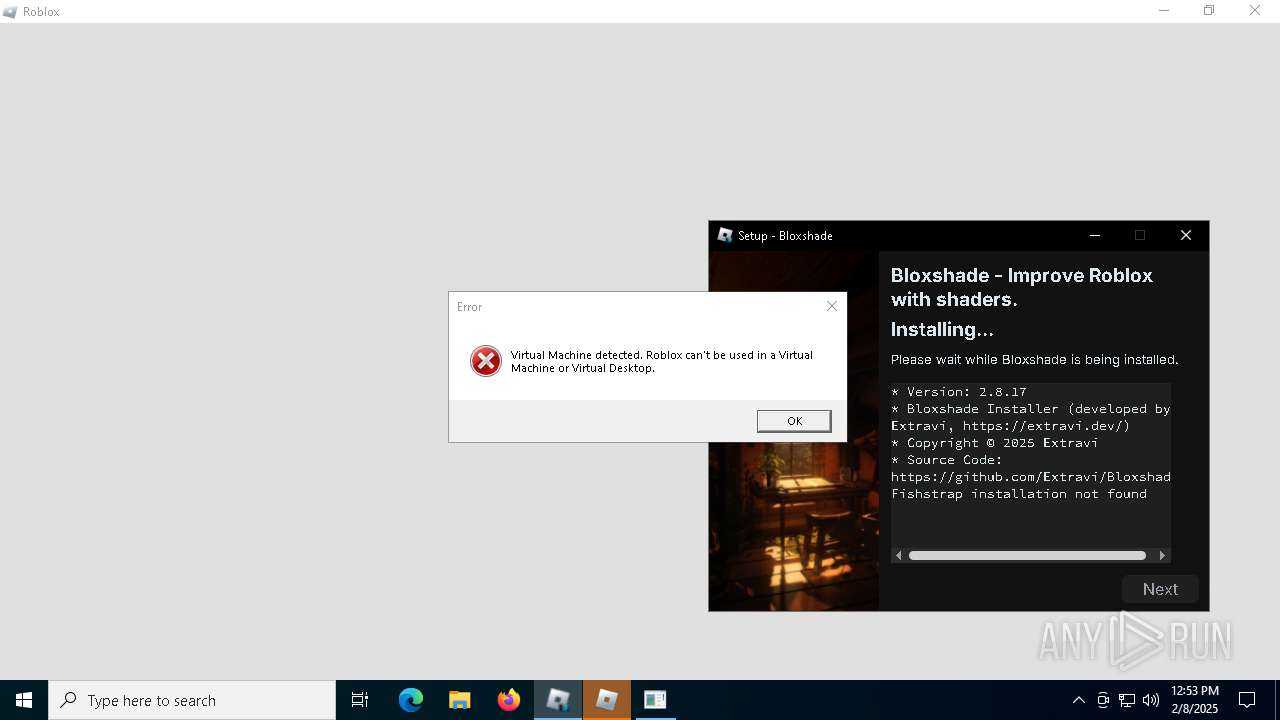Minimize the Bloxshade setup window

point(1095,235)
